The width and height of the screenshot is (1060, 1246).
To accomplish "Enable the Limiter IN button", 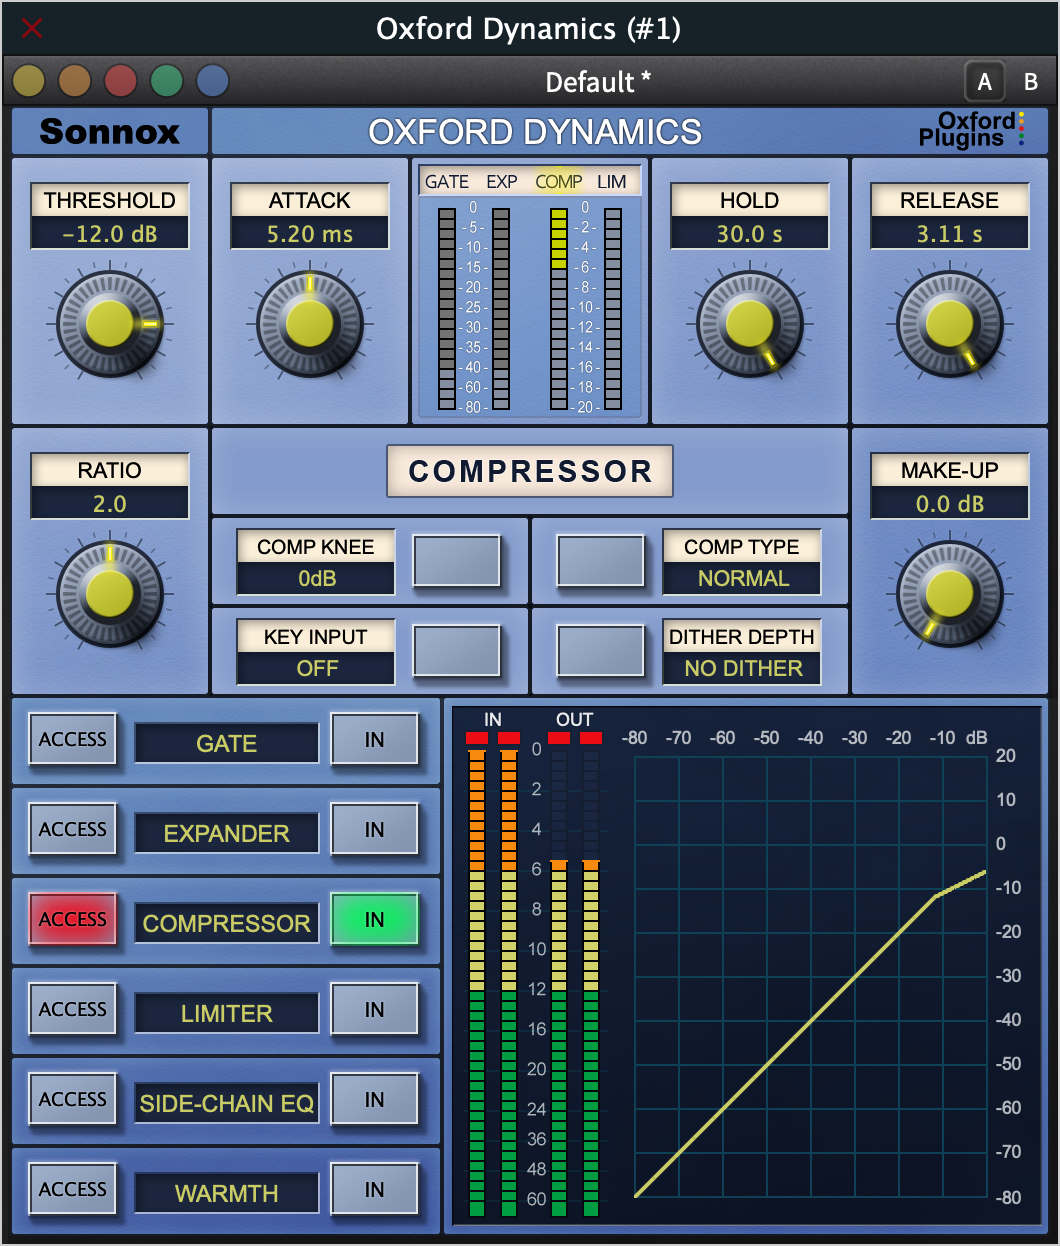I will pyautogui.click(x=374, y=1009).
